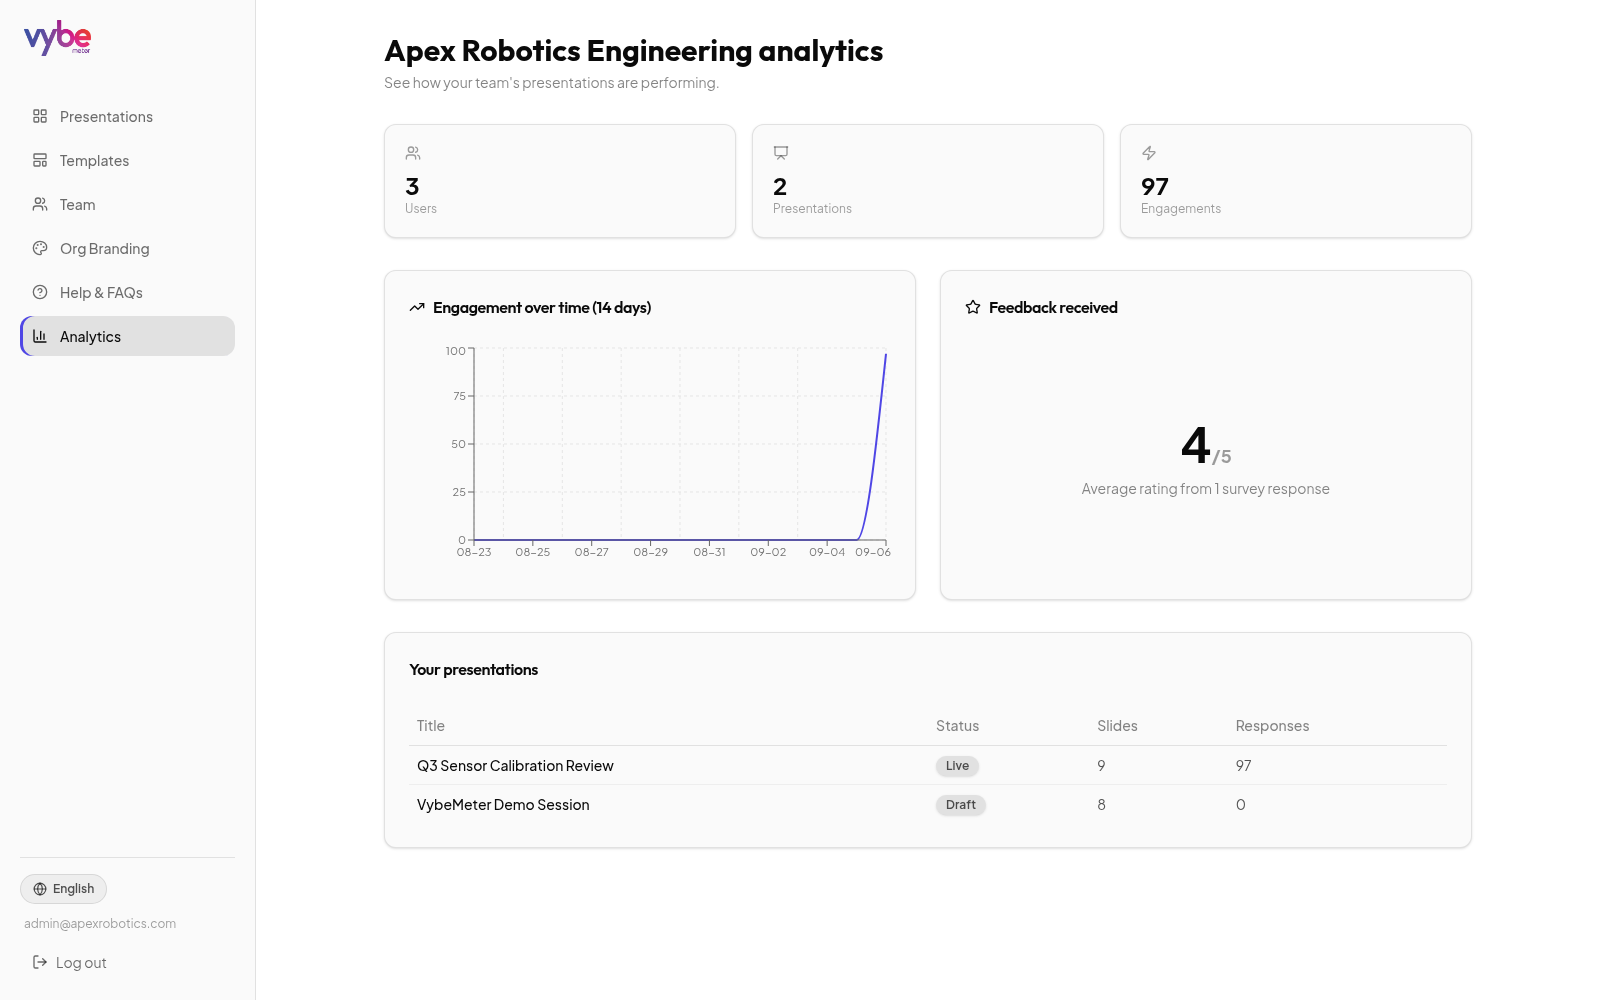This screenshot has height=1000, width=1600.
Task: Open the Templates menu item
Action: coord(127,160)
